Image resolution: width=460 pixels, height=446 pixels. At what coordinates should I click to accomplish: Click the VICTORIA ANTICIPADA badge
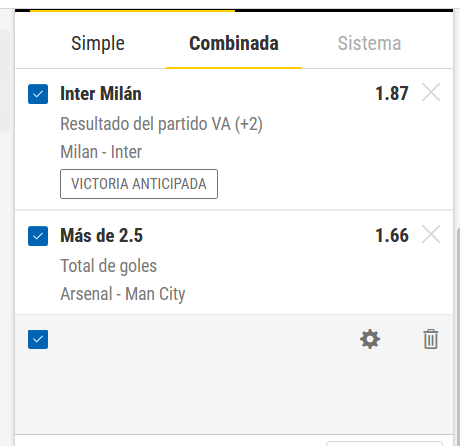[x=139, y=184]
